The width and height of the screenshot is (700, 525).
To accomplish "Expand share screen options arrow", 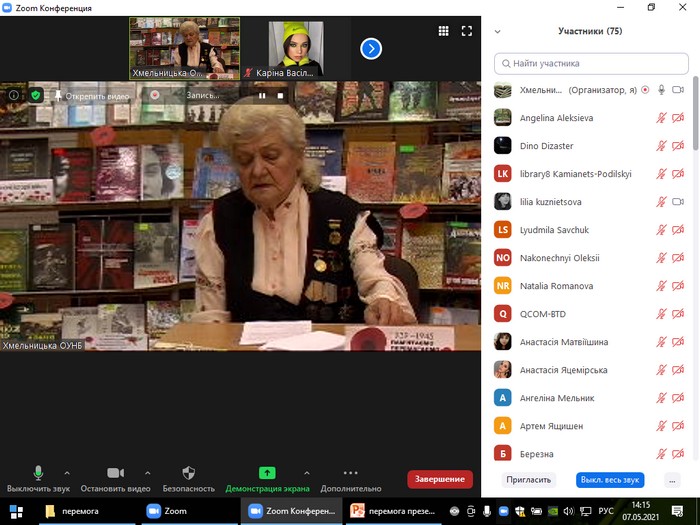I will [x=306, y=473].
